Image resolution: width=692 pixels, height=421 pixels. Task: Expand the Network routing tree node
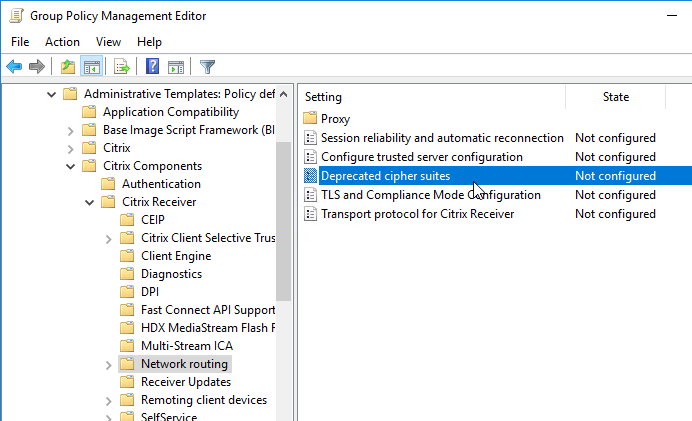109,365
